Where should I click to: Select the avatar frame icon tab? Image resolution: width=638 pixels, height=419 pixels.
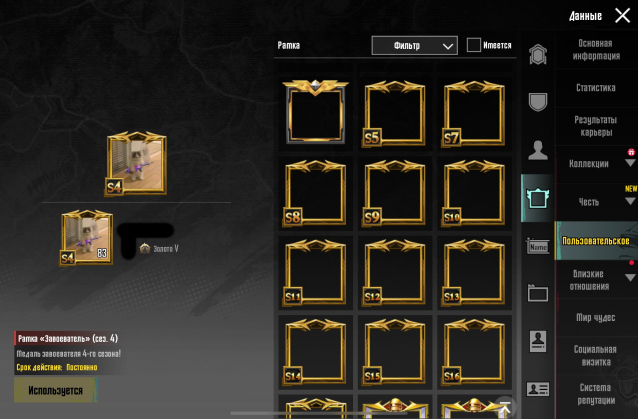coord(537,198)
